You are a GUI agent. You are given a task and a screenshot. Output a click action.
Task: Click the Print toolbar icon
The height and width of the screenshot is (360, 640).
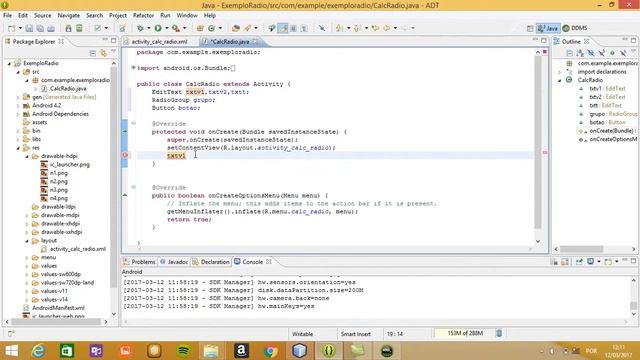point(51,28)
